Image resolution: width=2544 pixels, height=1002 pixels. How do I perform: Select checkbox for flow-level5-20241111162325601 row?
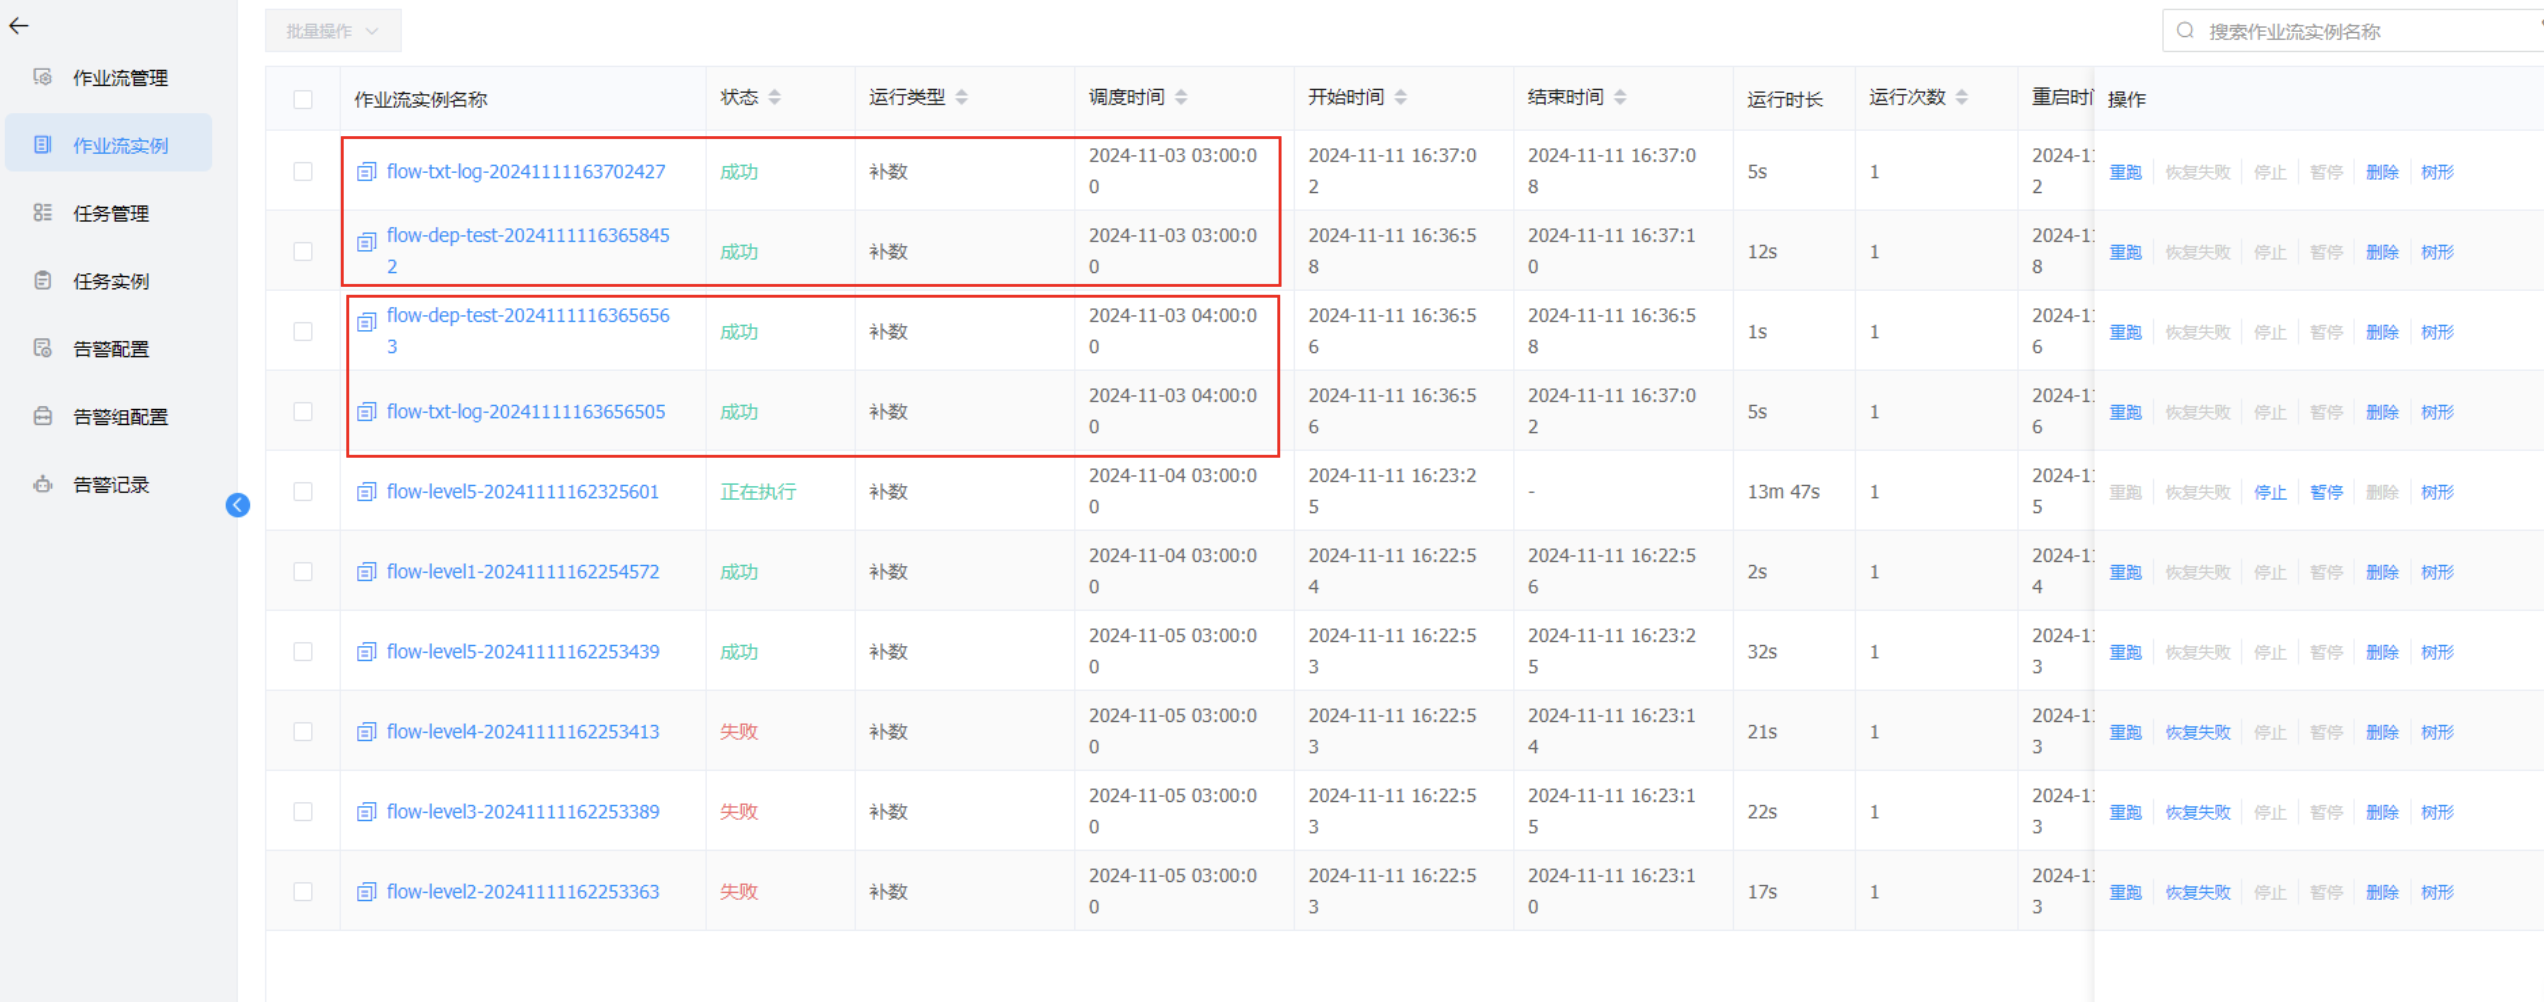[x=303, y=491]
